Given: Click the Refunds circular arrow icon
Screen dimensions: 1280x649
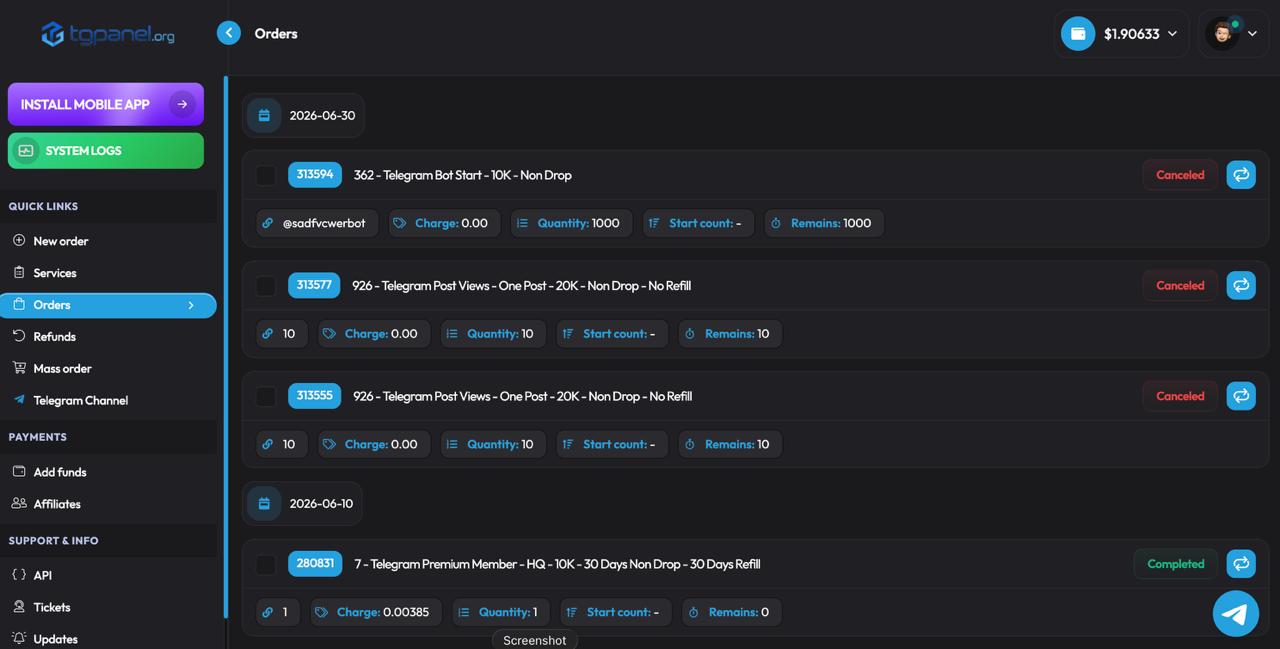Looking at the screenshot, I should point(19,336).
